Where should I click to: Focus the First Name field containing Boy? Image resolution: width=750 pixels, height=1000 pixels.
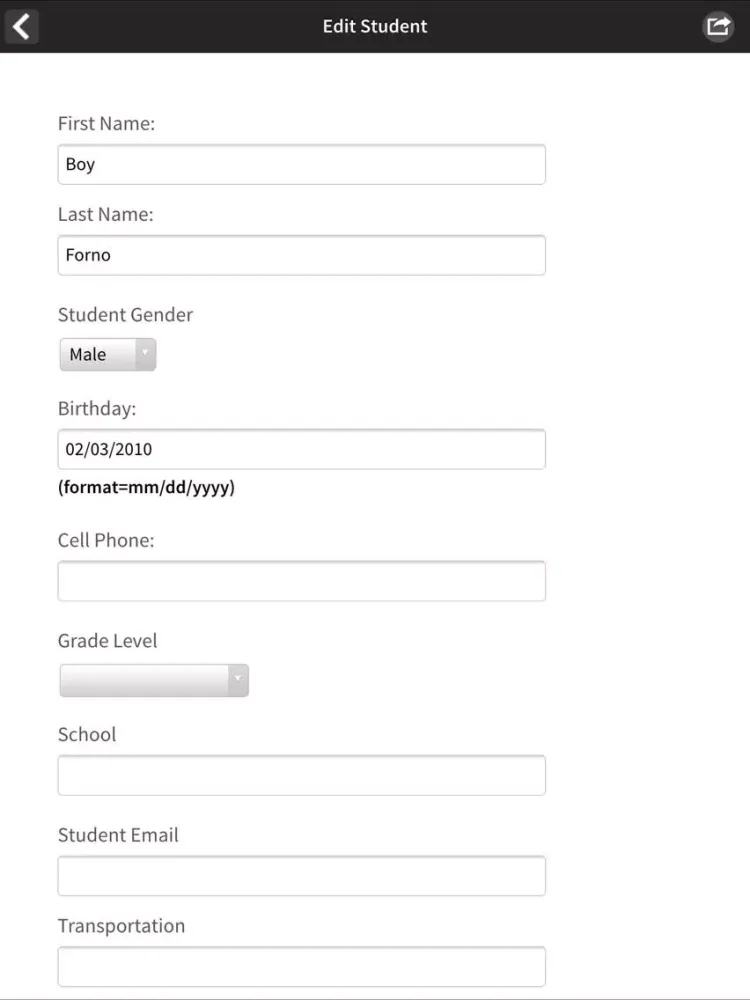point(301,164)
